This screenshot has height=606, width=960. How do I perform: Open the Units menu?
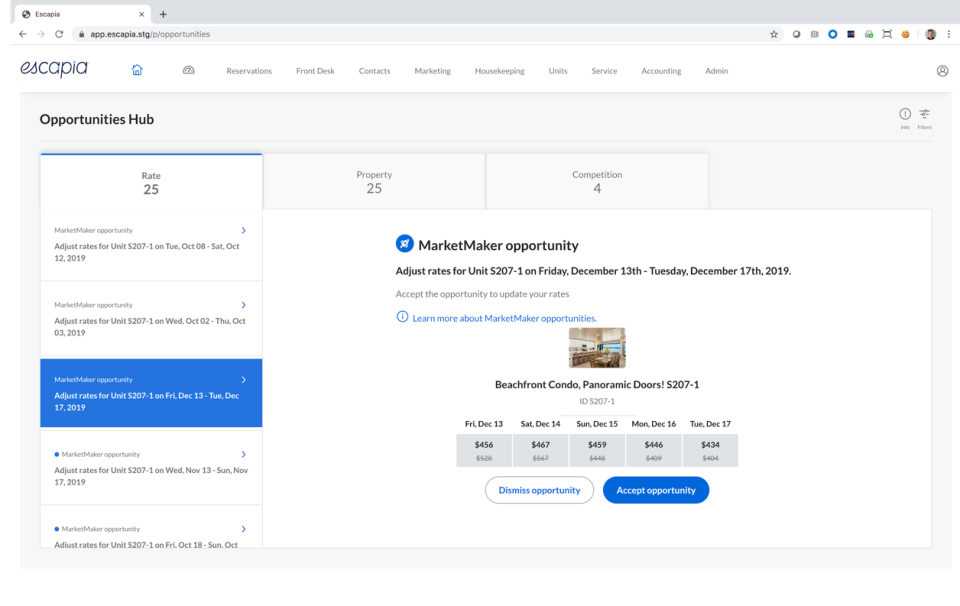[558, 71]
